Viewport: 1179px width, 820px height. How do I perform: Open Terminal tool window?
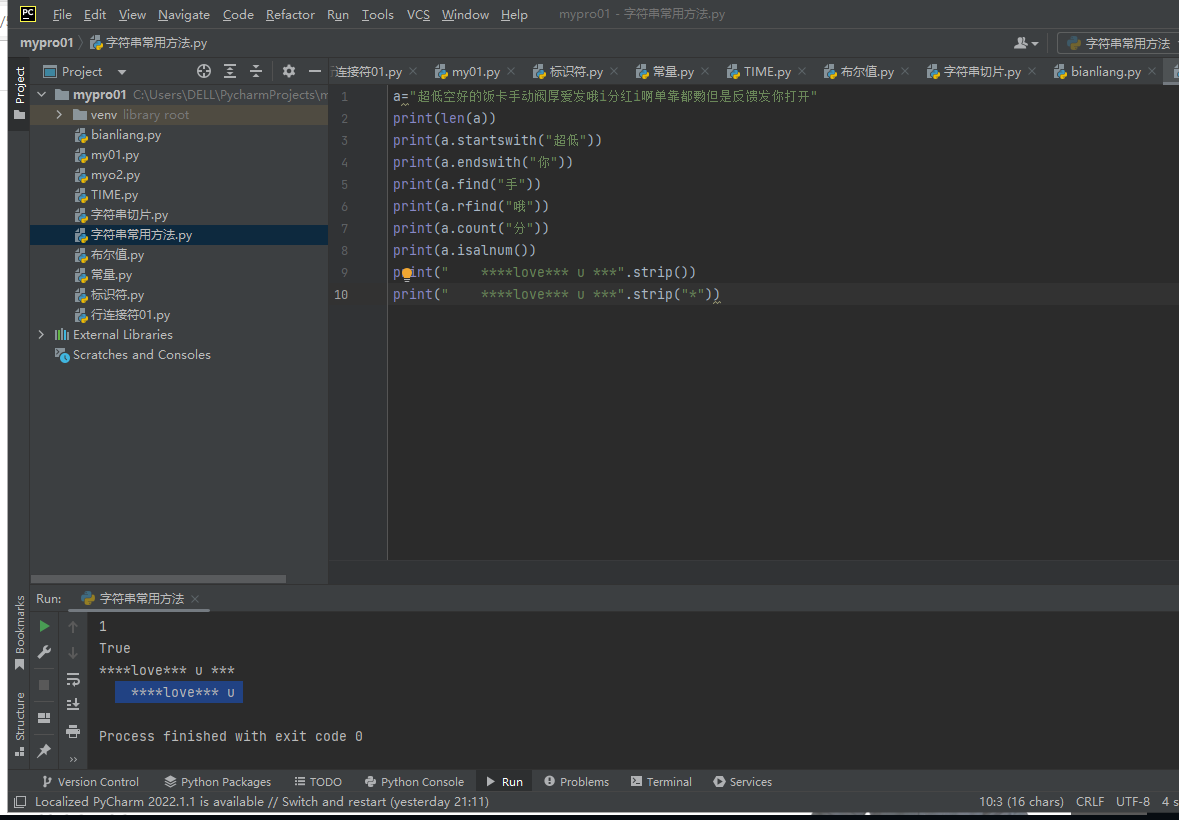[x=661, y=782]
